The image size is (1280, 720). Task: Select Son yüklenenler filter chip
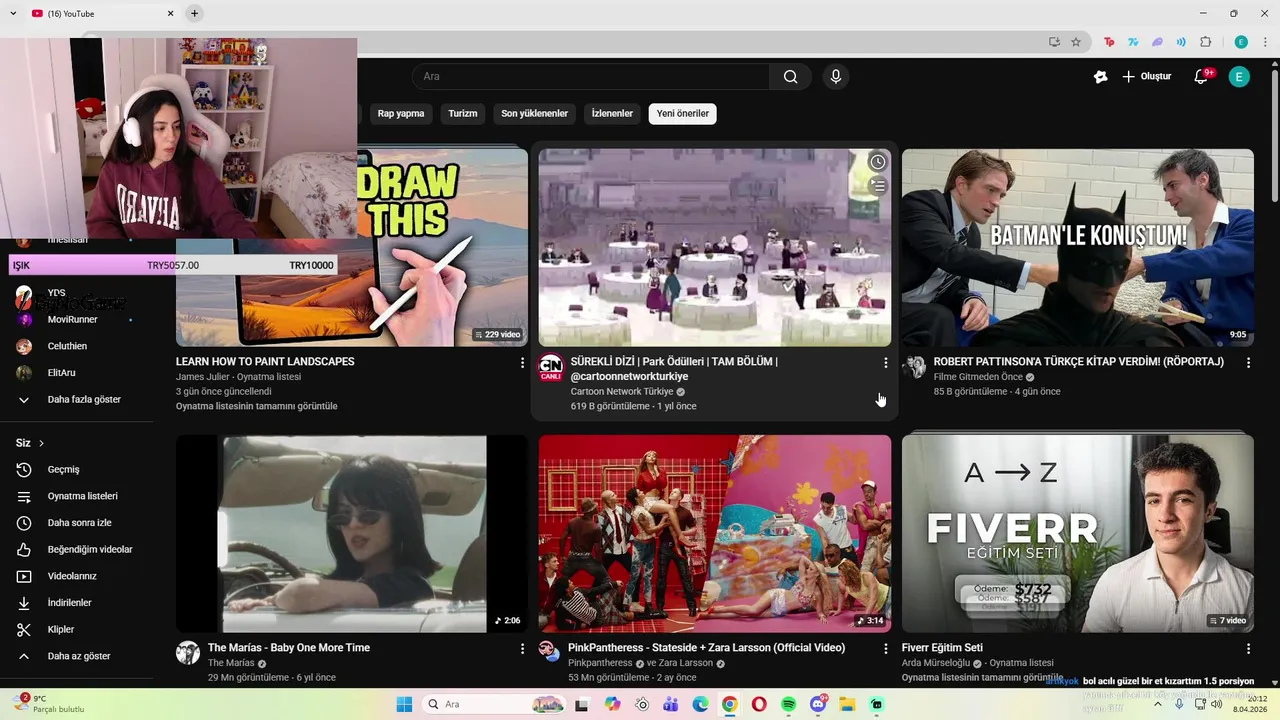[534, 114]
